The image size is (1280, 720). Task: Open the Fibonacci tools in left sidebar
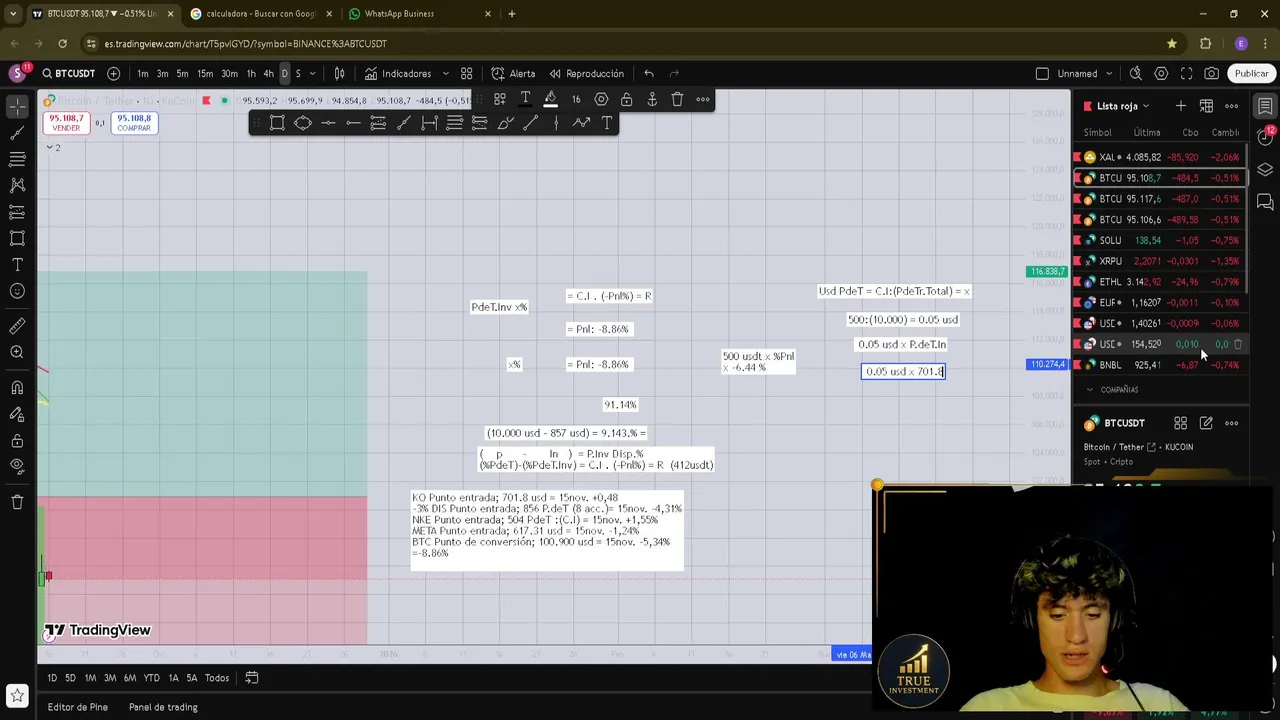(17, 159)
